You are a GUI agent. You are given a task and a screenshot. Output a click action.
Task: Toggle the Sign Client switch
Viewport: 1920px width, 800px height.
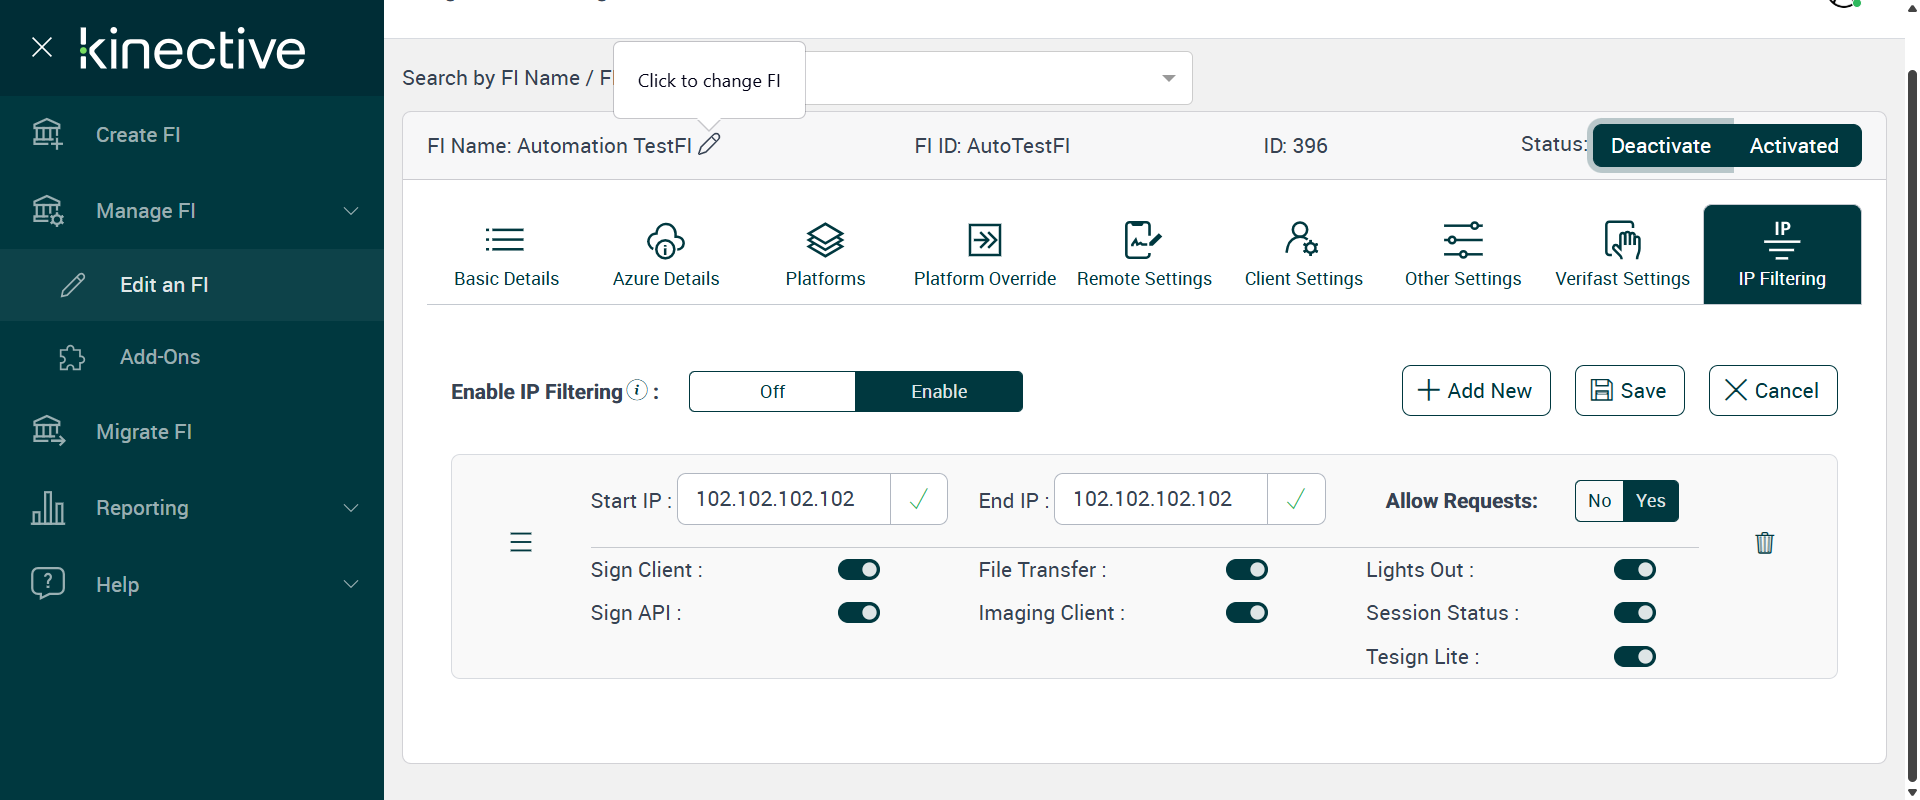(859, 570)
